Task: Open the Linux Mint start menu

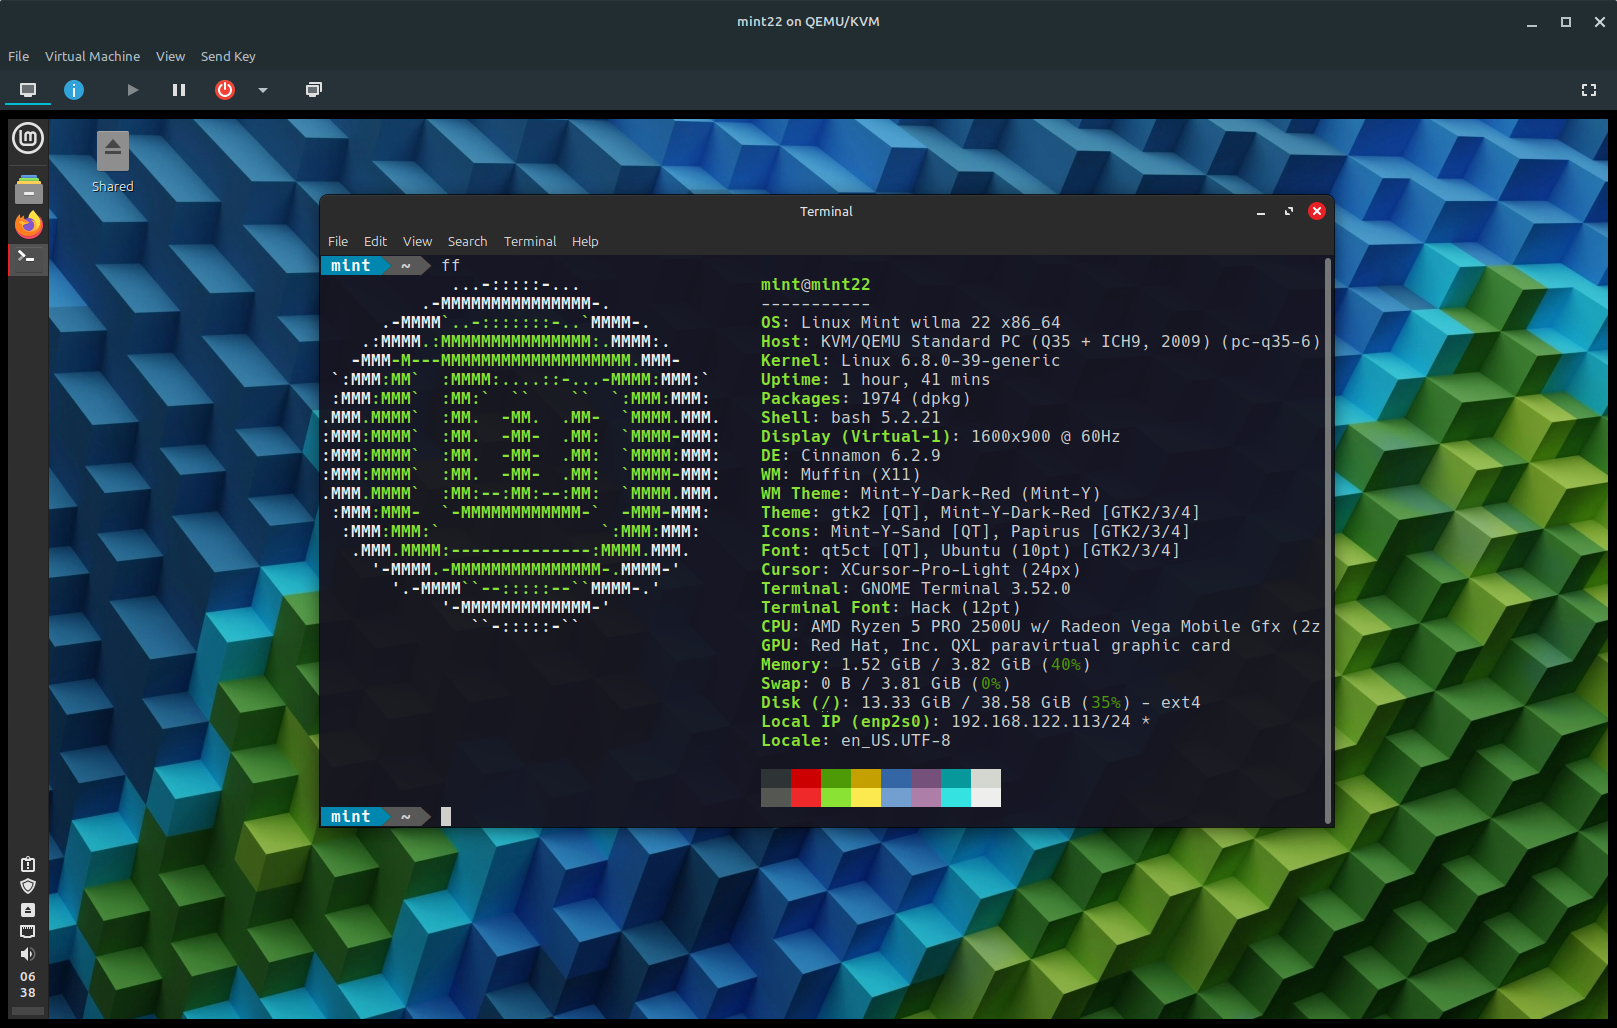Action: coord(28,138)
